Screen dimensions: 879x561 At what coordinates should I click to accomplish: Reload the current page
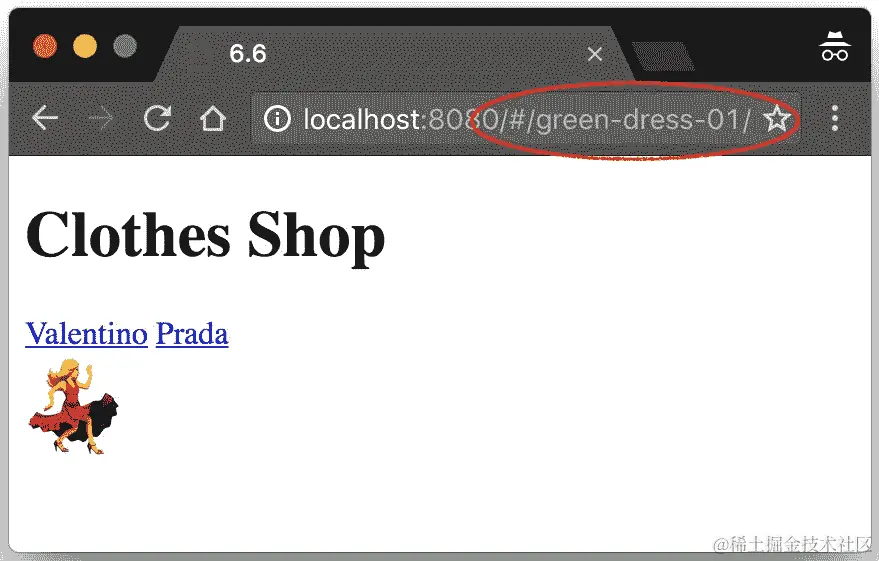coord(157,118)
